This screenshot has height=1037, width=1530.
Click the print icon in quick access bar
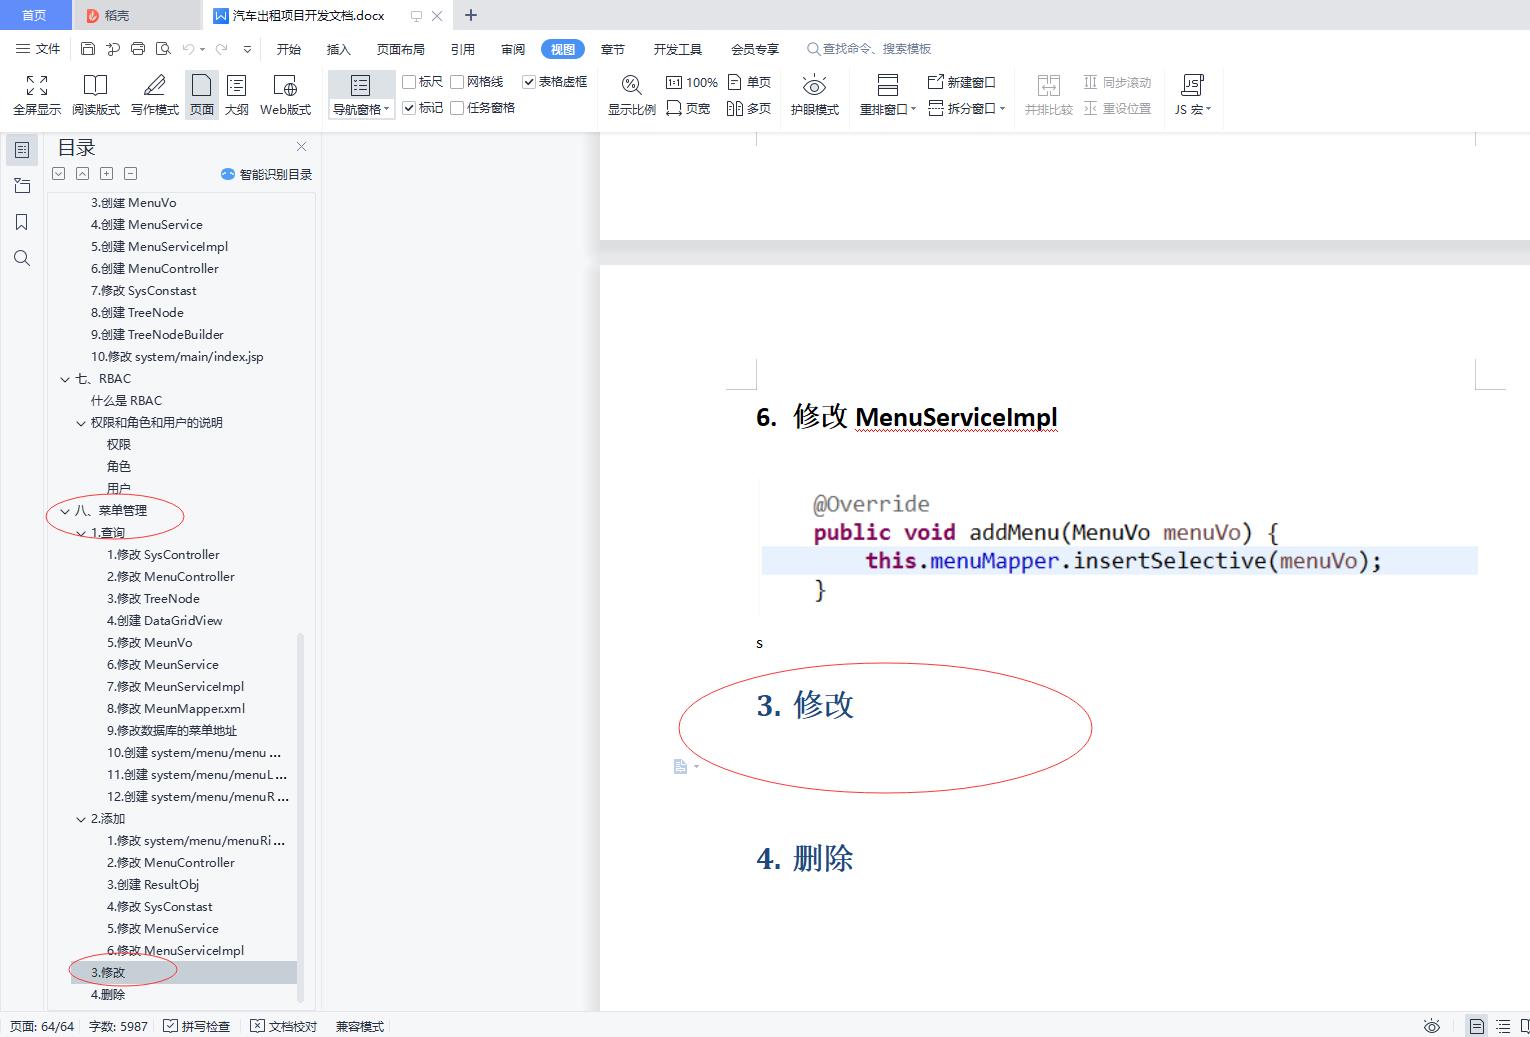pyautogui.click(x=138, y=48)
